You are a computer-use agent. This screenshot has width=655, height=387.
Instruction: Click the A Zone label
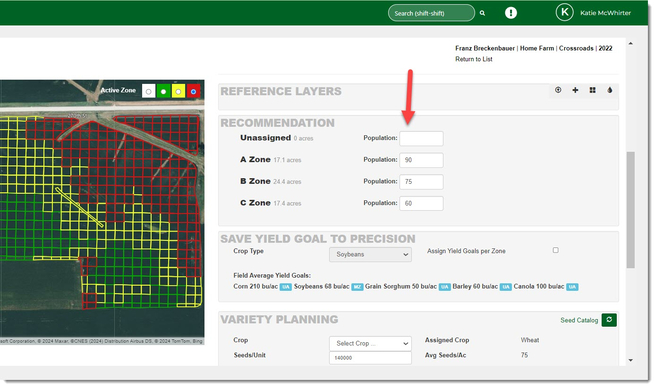[x=255, y=160]
